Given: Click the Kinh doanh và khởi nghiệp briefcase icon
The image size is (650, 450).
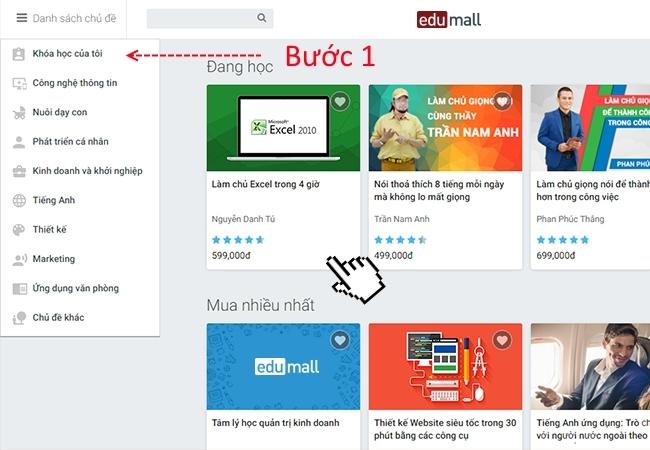Looking at the screenshot, I should click(x=19, y=171).
